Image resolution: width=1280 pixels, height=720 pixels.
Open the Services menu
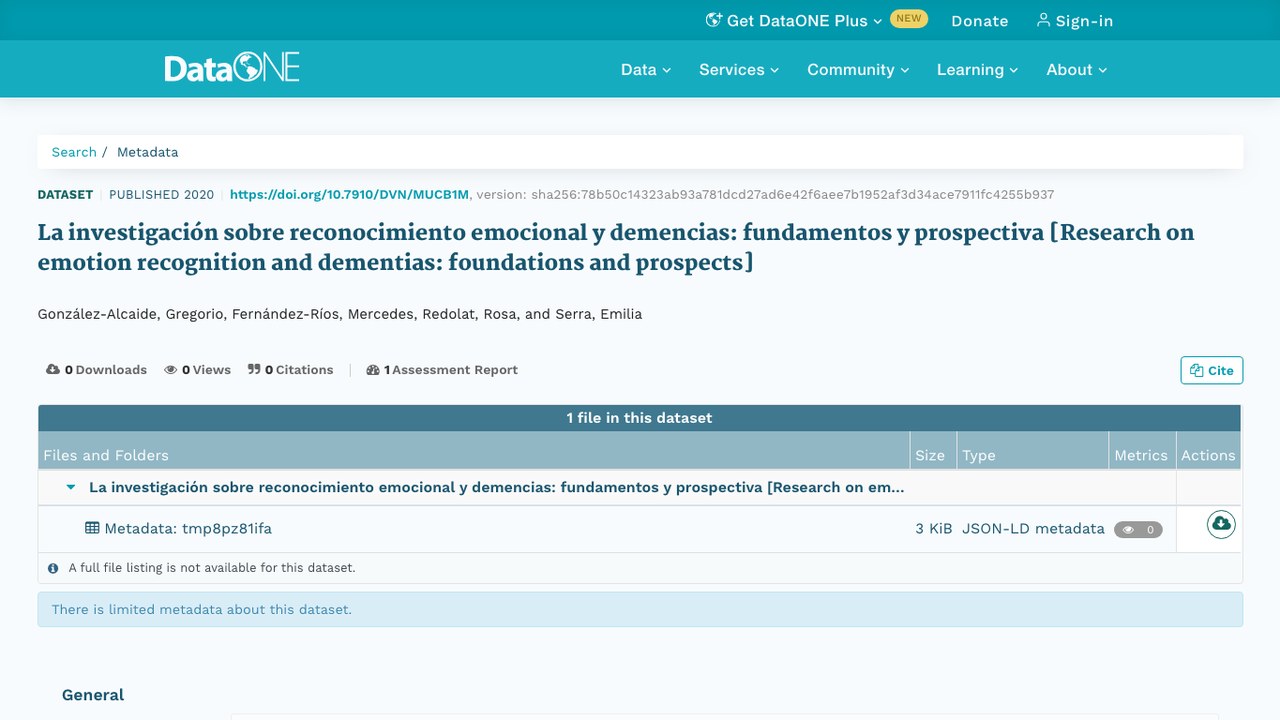pos(739,69)
